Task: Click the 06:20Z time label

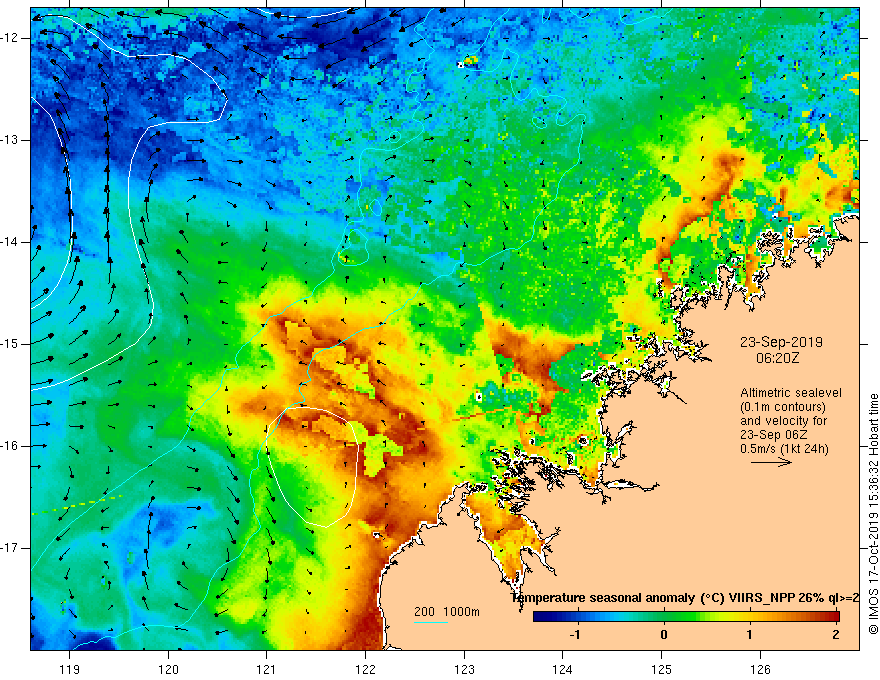Action: coord(777,358)
